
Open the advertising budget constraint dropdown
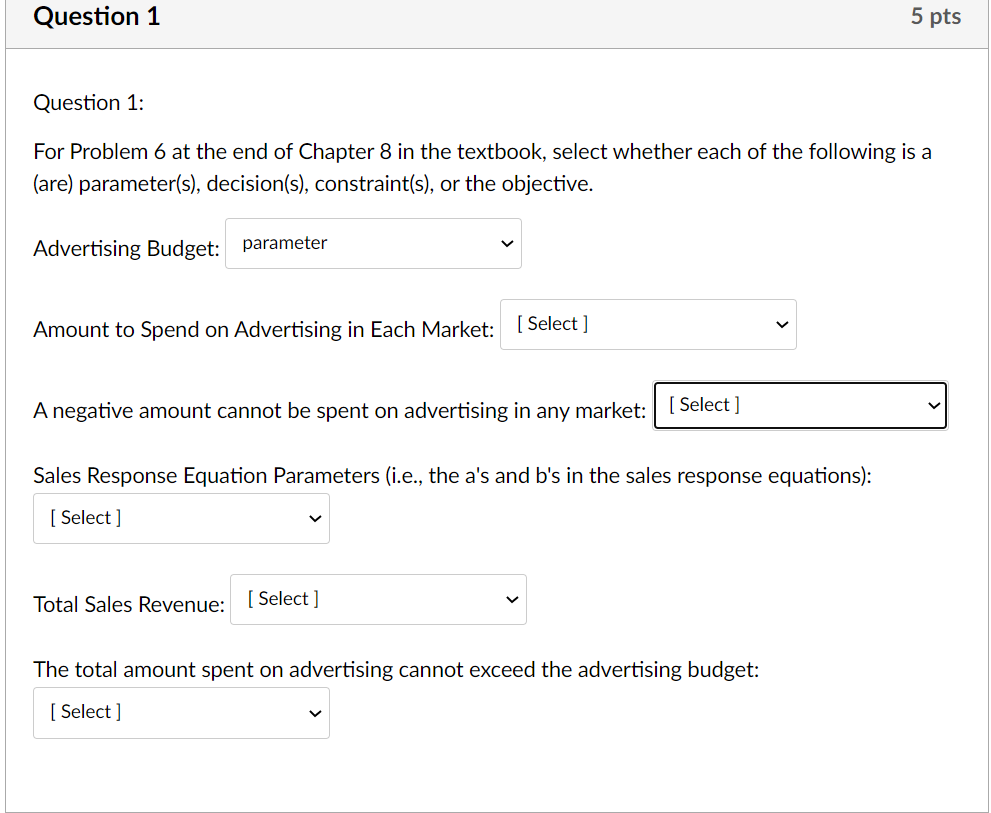(181, 712)
